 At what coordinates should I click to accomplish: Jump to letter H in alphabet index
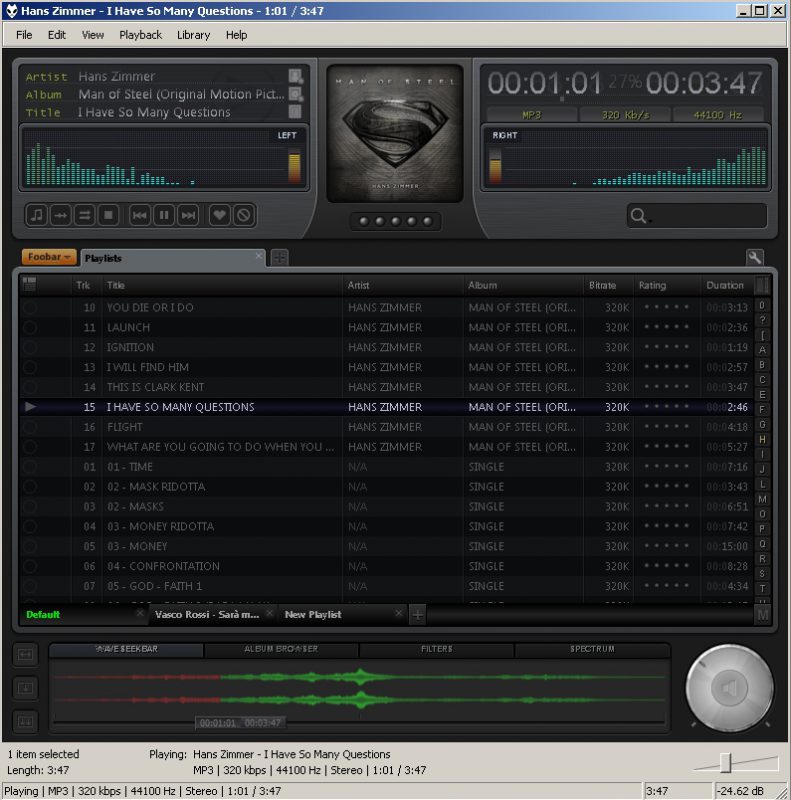(762, 439)
